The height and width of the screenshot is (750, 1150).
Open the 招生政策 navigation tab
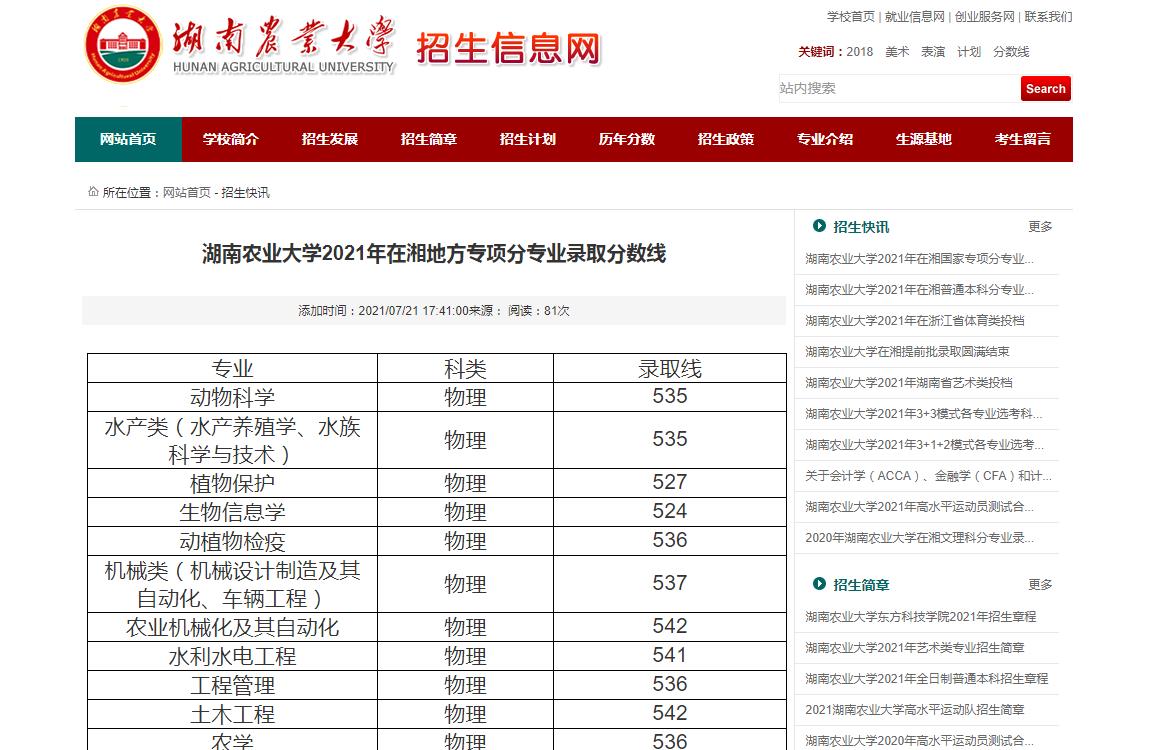[726, 139]
